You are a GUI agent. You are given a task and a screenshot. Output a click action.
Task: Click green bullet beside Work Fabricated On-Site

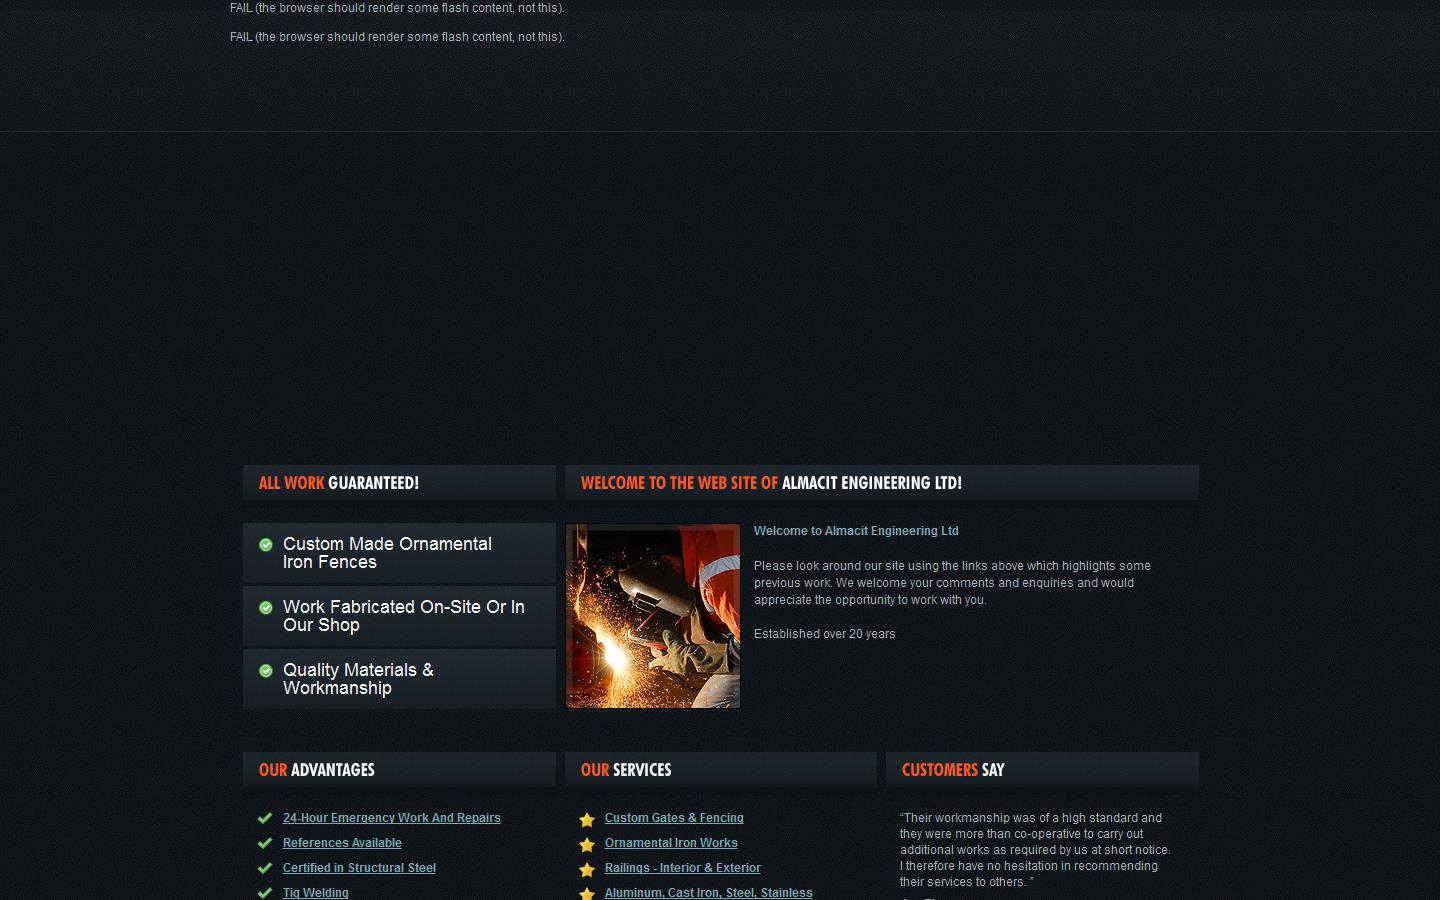click(x=266, y=608)
